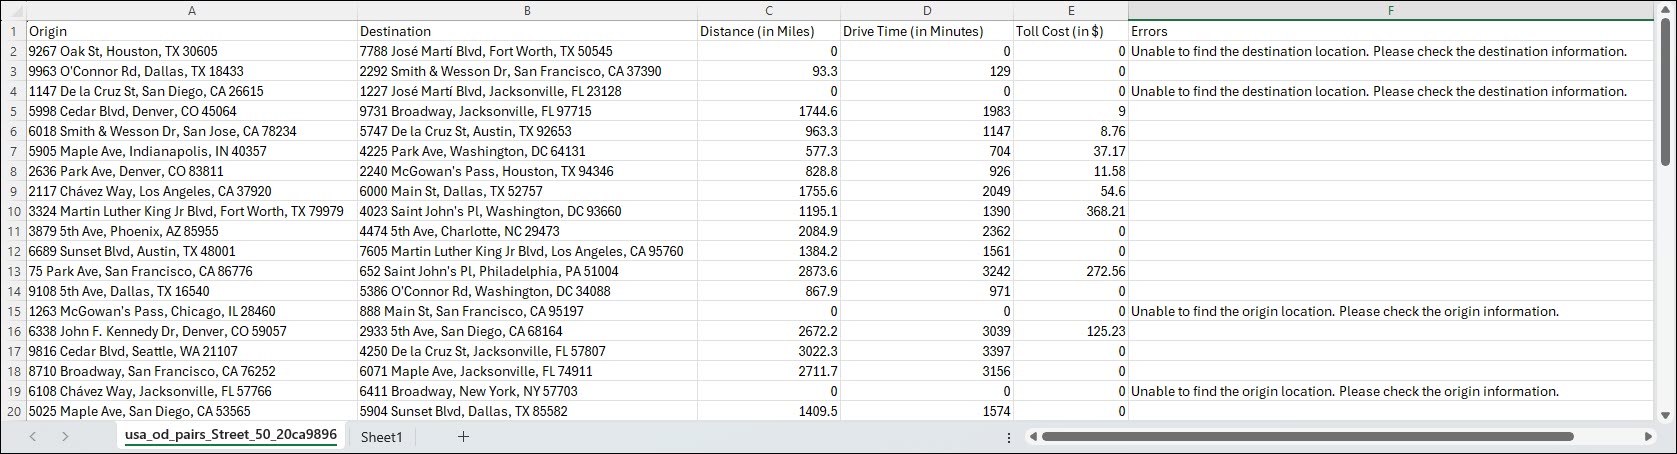Select column C header
This screenshot has height=454, width=1677.
pos(768,10)
